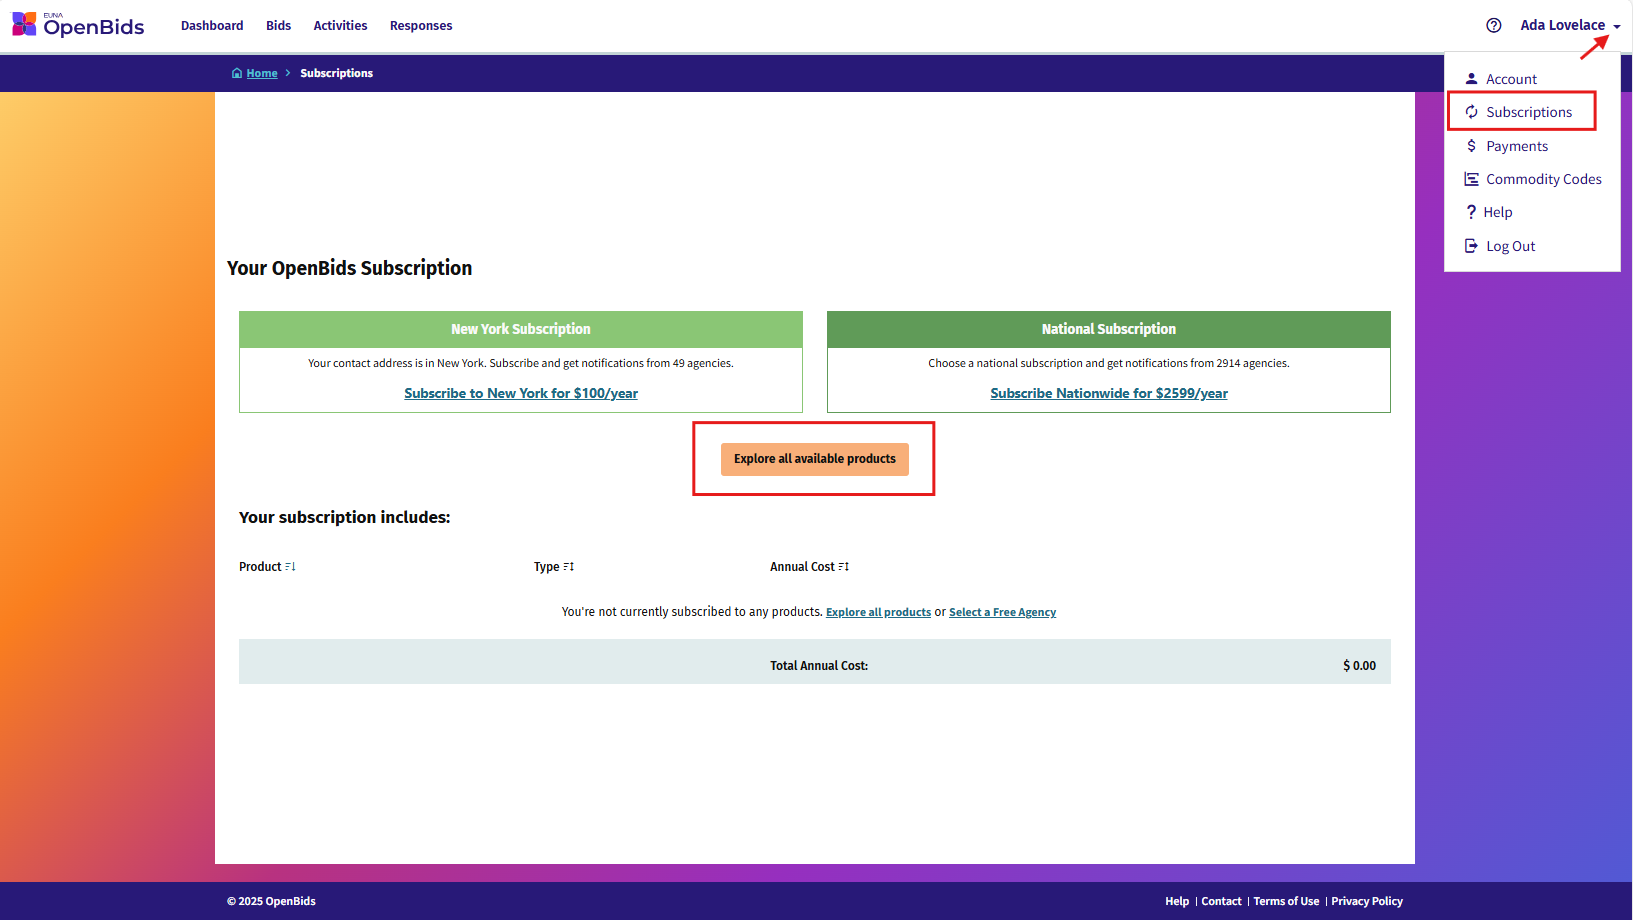Choose Log Out in user menu
This screenshot has height=920, width=1633.
[1500, 246]
